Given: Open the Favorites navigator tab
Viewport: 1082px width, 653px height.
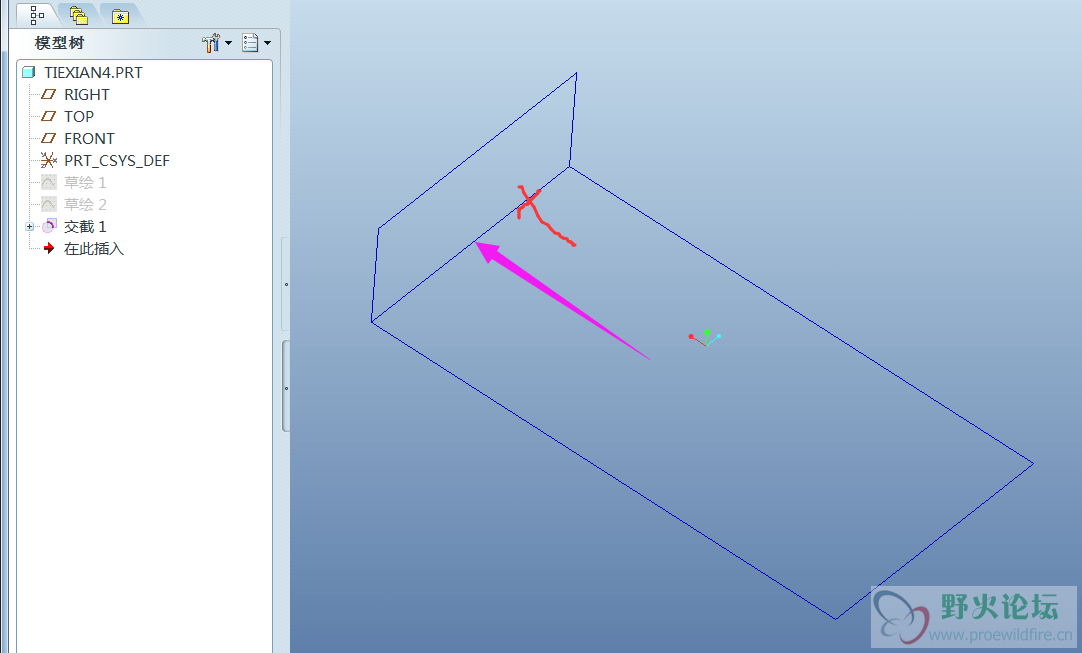Looking at the screenshot, I should click(x=120, y=15).
